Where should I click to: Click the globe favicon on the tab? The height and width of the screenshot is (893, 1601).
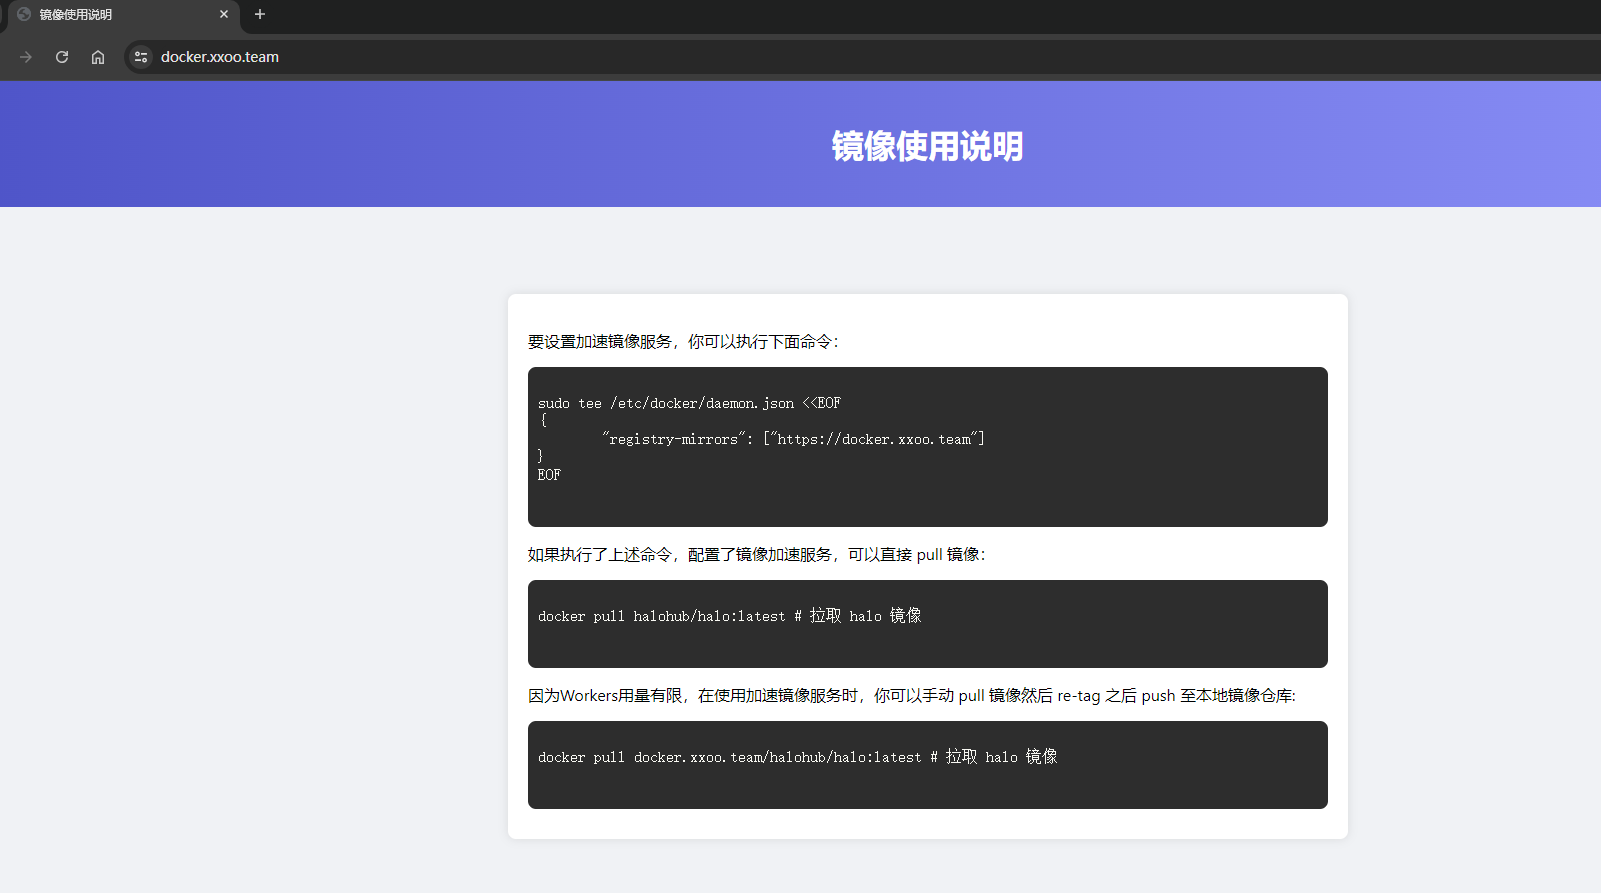click(x=24, y=14)
